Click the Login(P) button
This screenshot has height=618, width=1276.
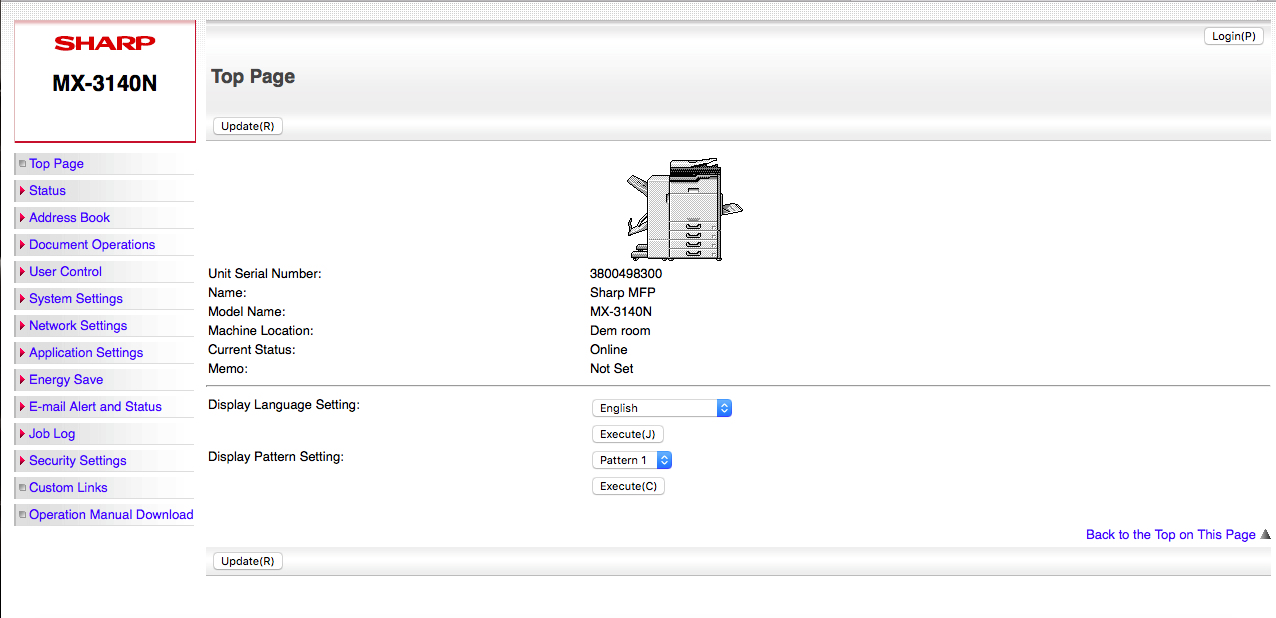(x=1234, y=36)
